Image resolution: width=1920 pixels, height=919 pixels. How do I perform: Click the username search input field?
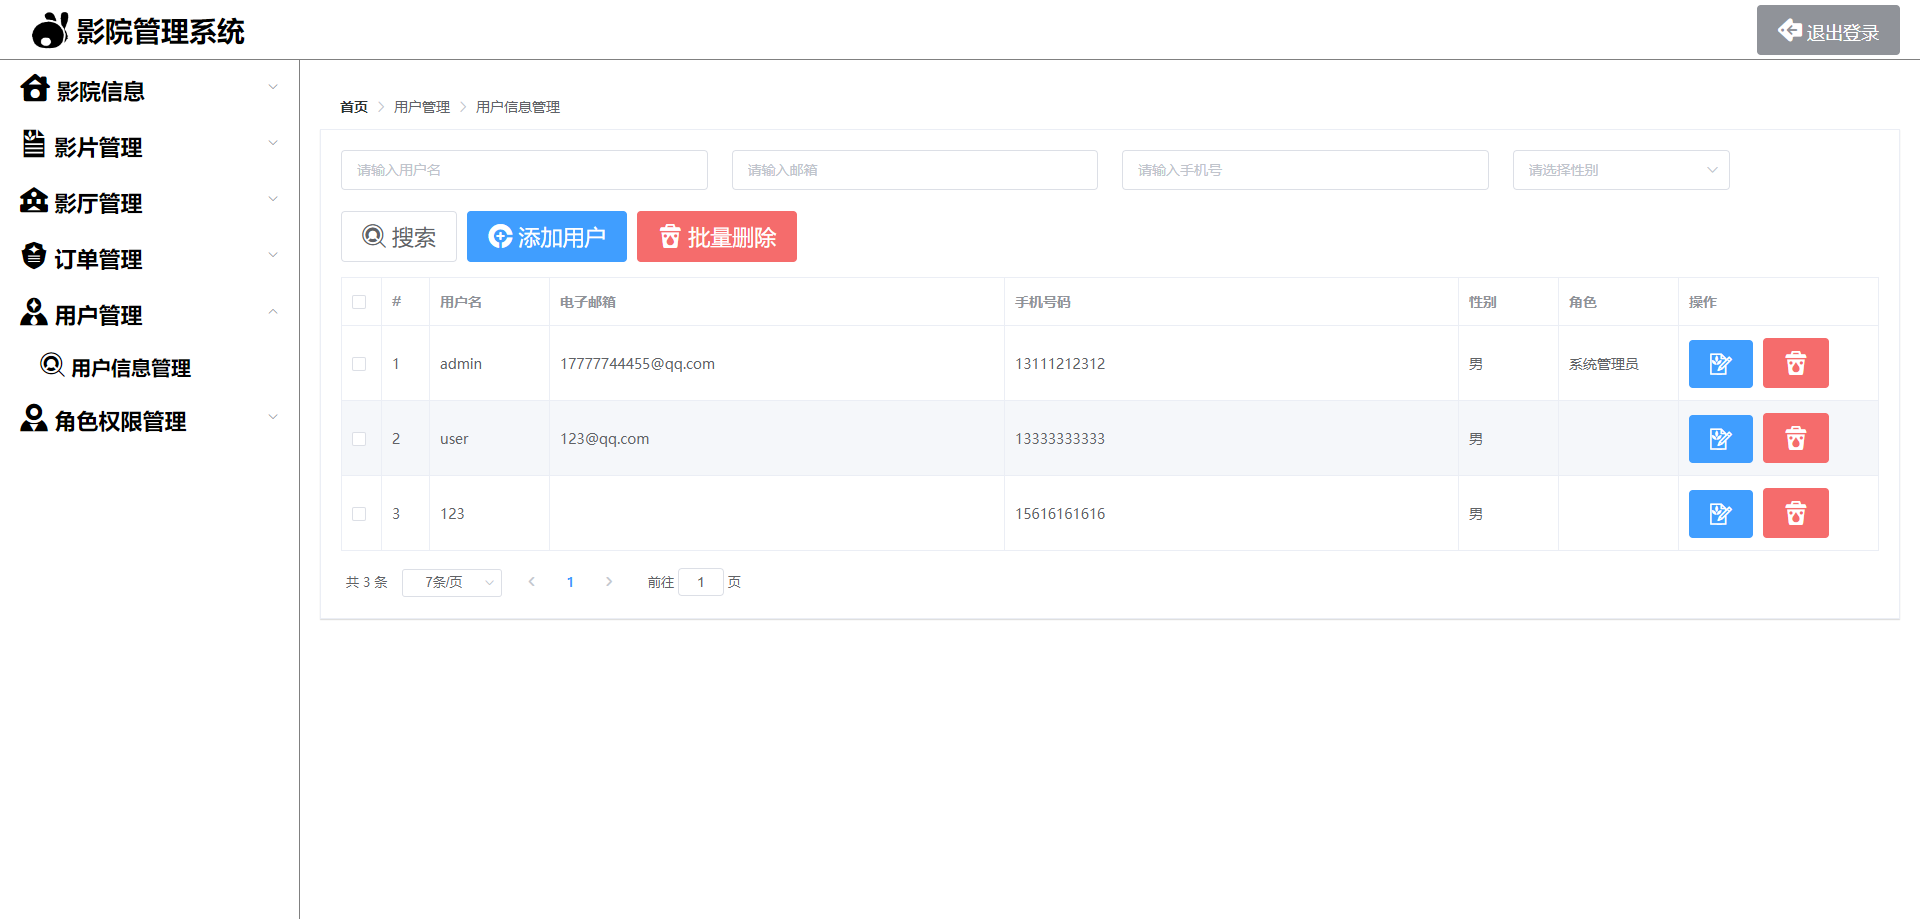[x=524, y=170]
